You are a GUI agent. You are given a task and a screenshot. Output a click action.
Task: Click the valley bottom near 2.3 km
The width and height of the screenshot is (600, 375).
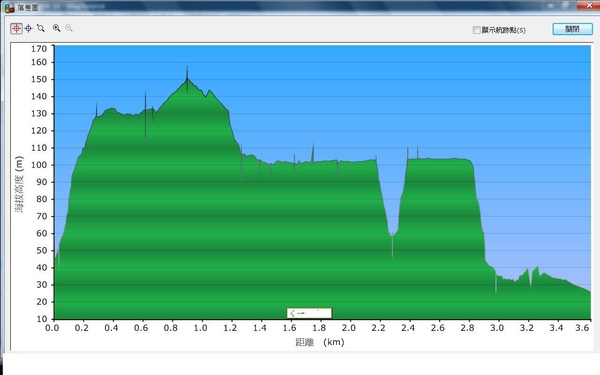(x=392, y=235)
